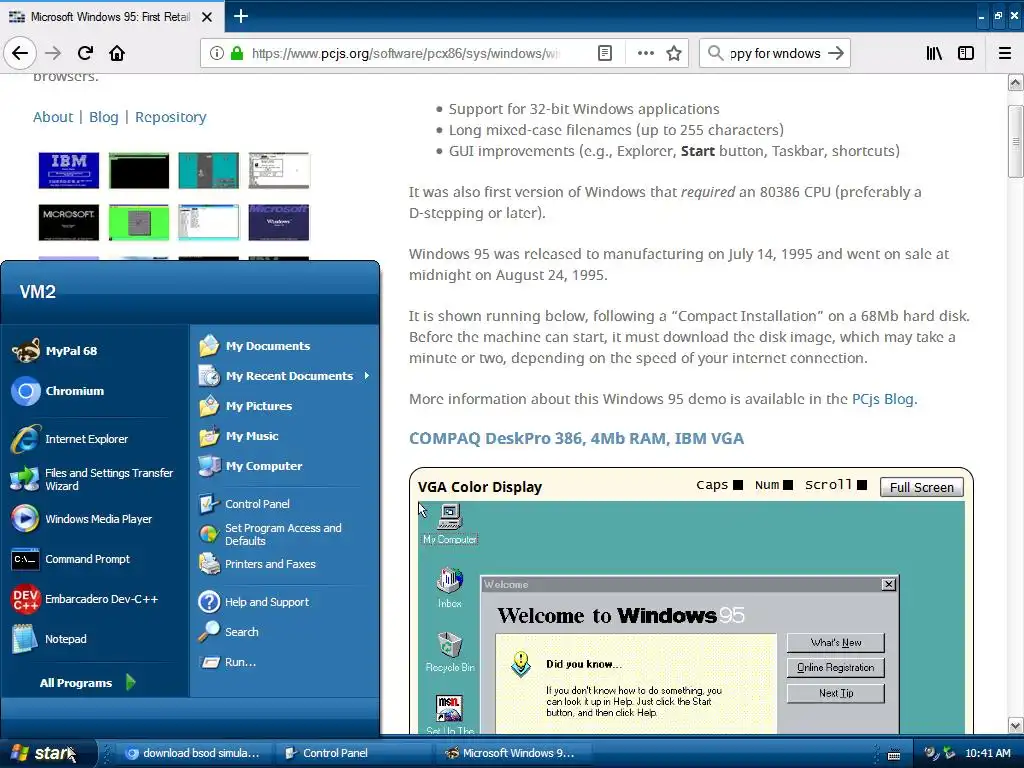Click the taskbar clock
The image size is (1024, 768).
pyautogui.click(x=987, y=753)
